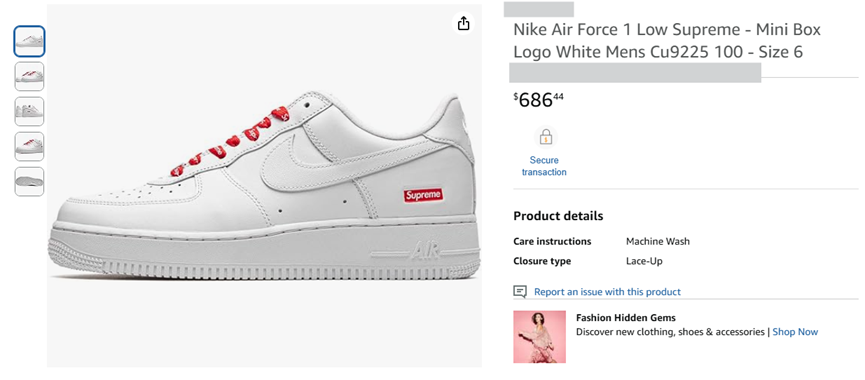865x380 pixels.
Task: Show the second thumbnail of the shoe pair
Action: 29,76
